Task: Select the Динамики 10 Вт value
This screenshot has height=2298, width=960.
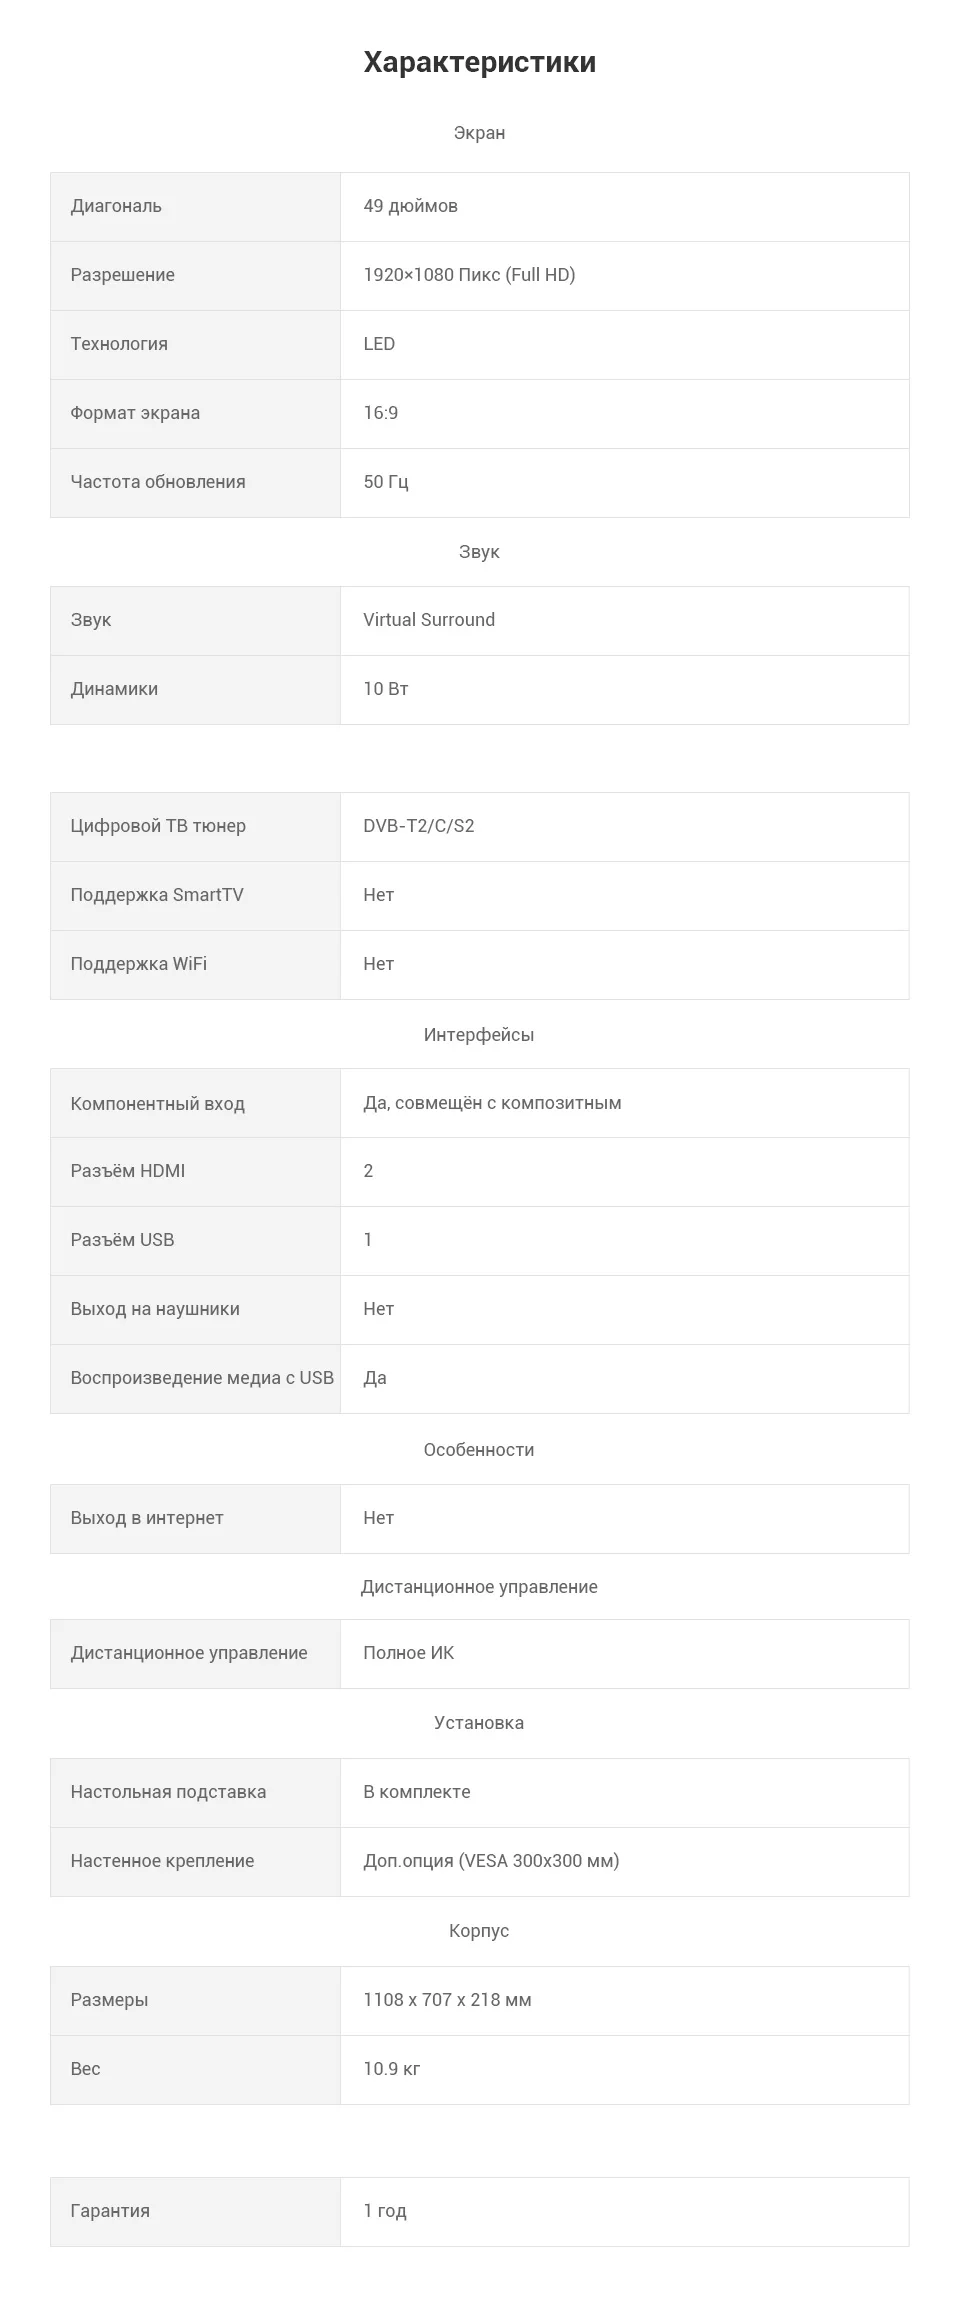Action: tap(386, 689)
